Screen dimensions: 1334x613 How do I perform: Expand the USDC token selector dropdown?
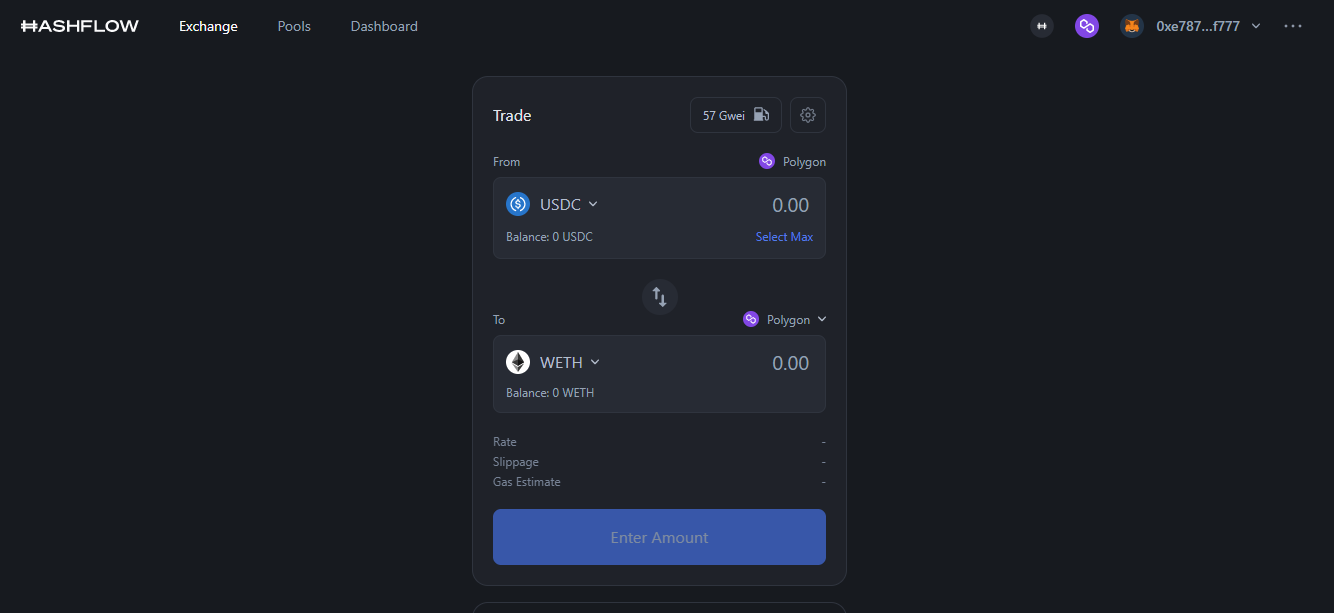[x=592, y=203]
